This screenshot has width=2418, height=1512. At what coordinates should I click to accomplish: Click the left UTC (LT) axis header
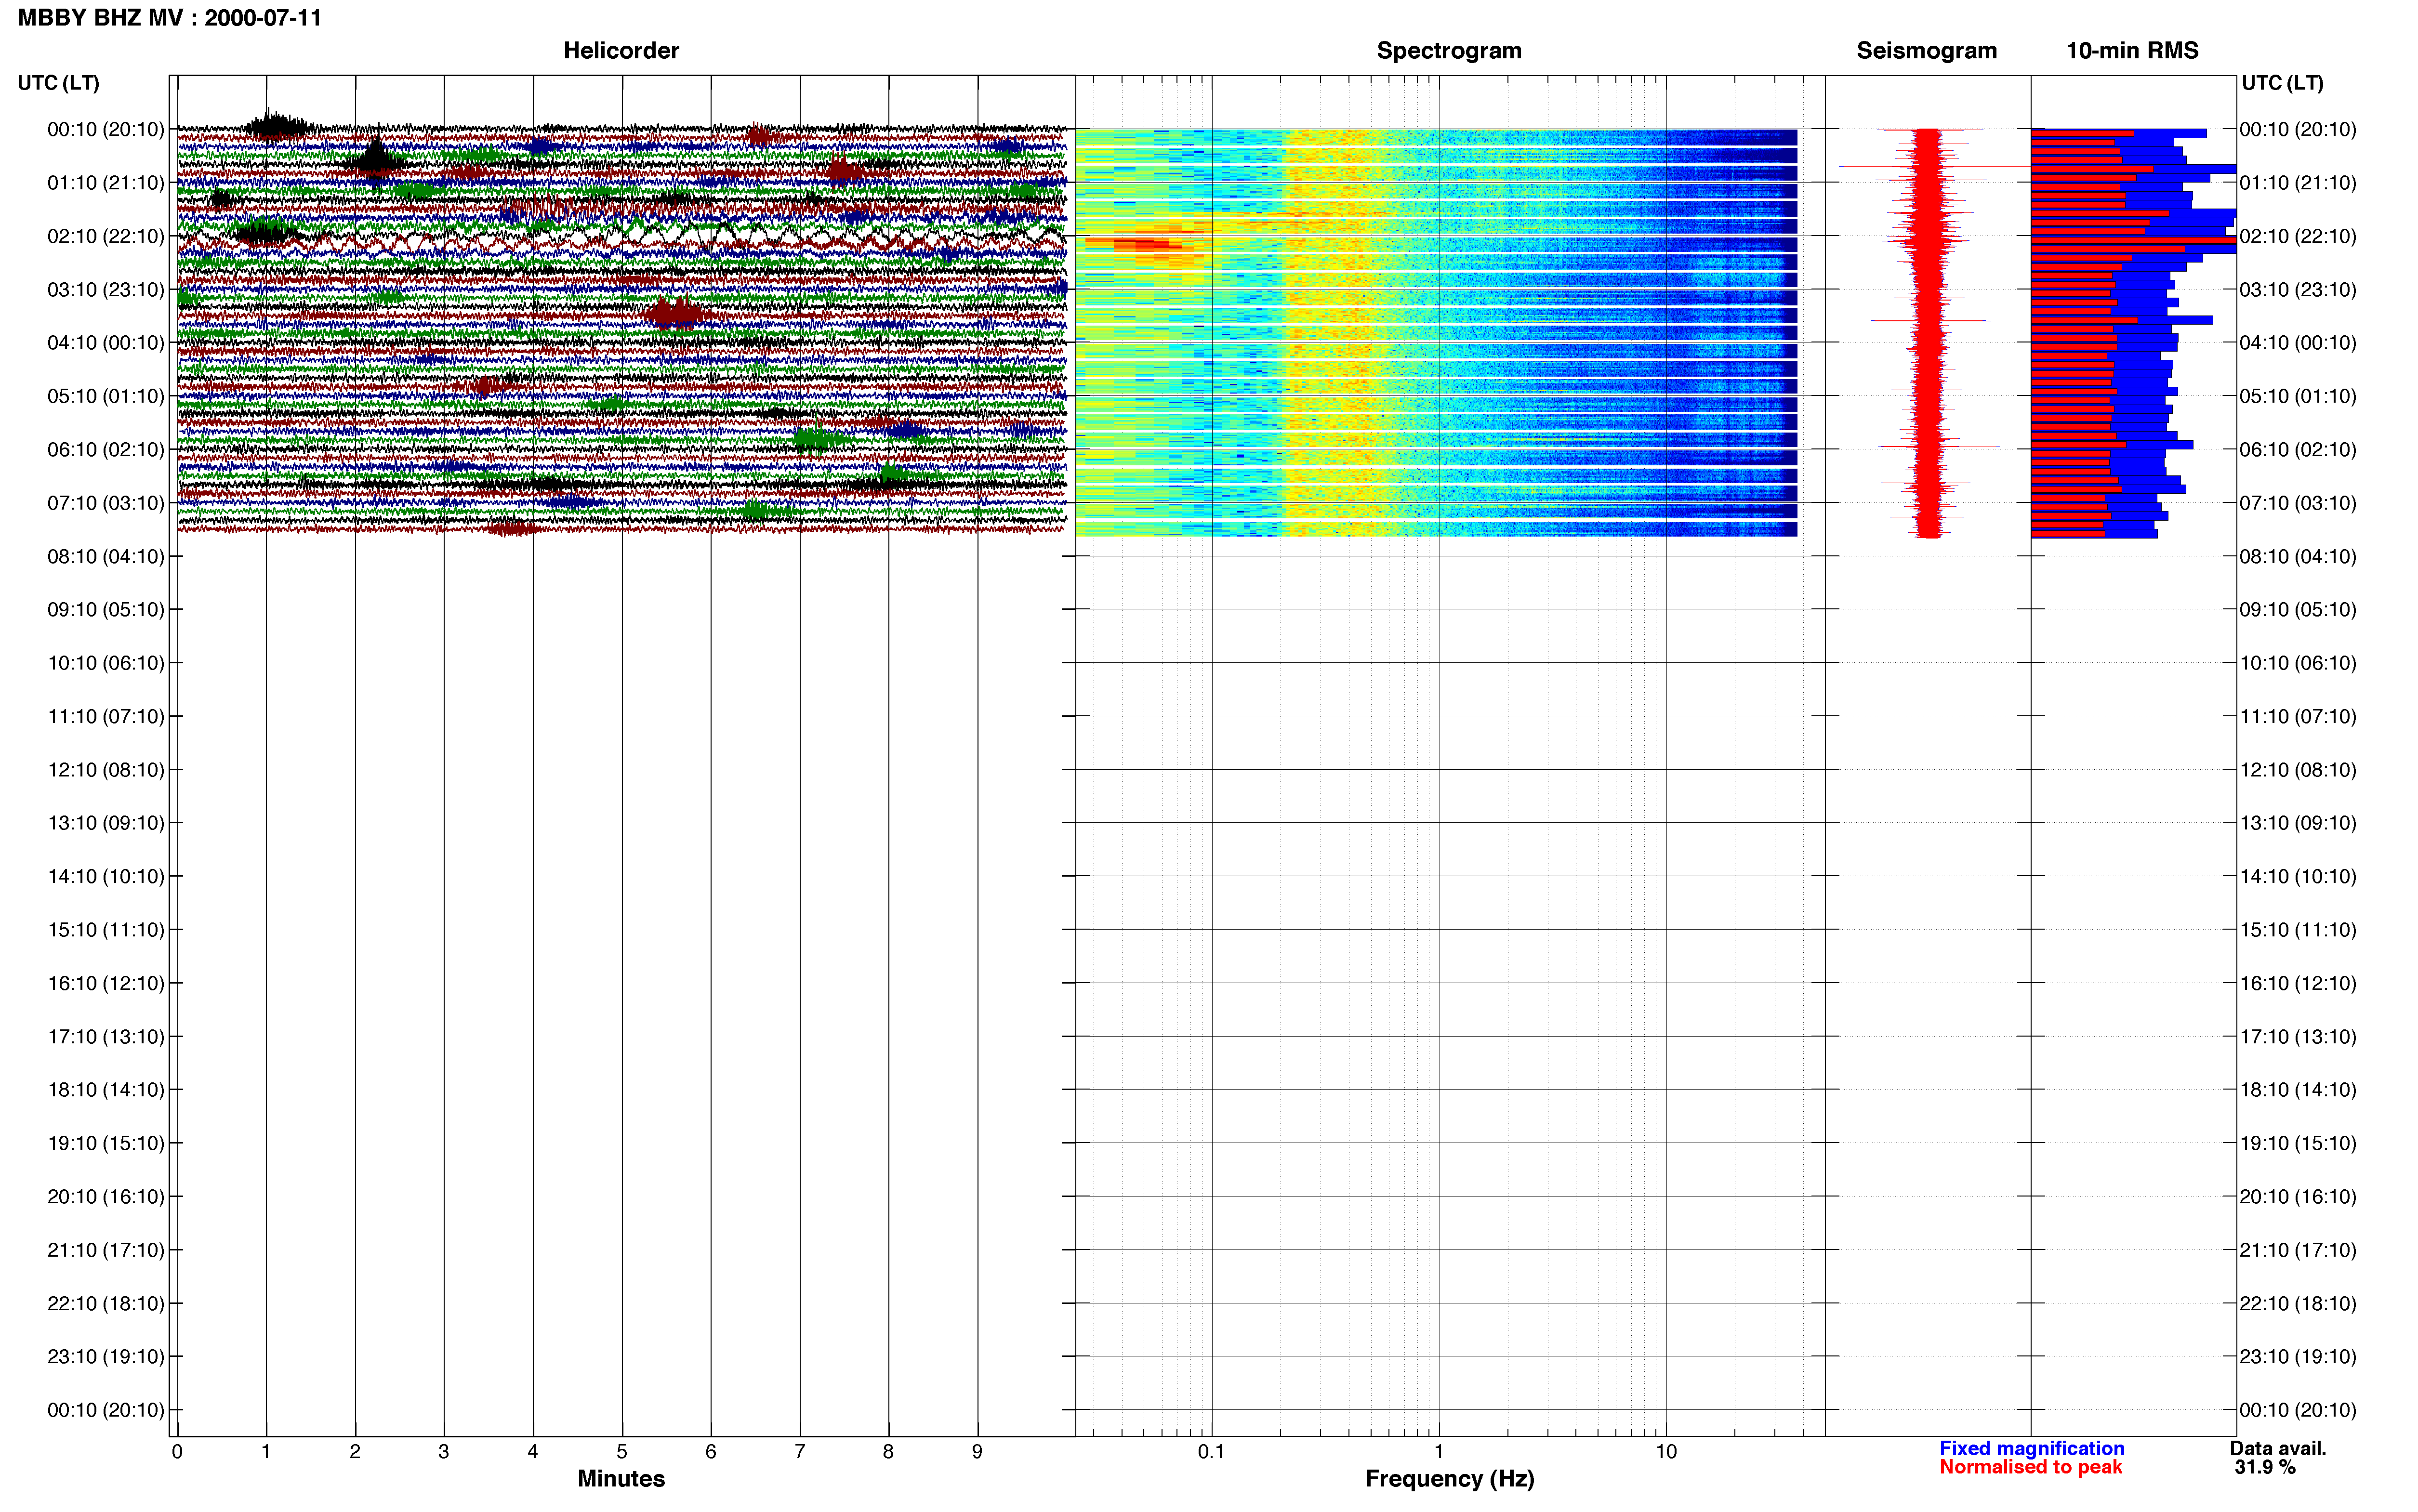point(59,83)
